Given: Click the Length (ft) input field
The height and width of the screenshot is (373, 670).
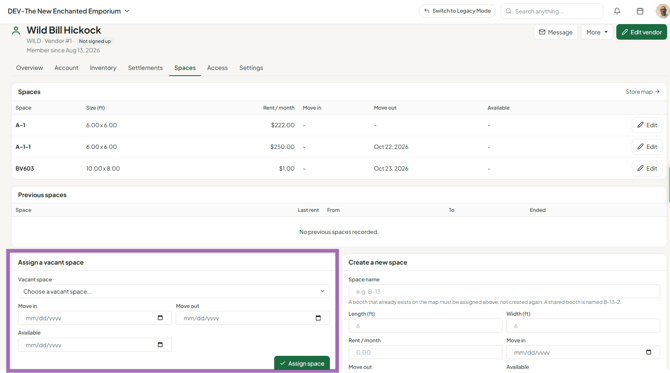Looking at the screenshot, I should pos(425,326).
